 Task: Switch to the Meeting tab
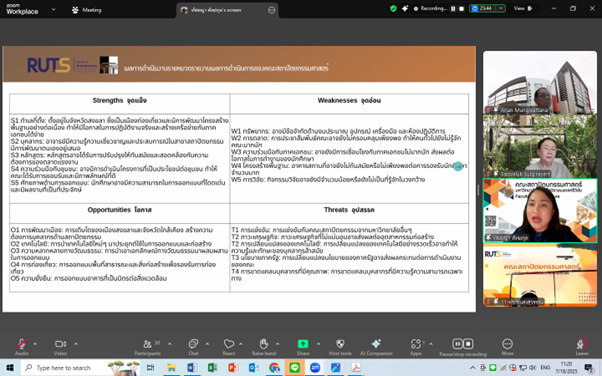[87, 10]
